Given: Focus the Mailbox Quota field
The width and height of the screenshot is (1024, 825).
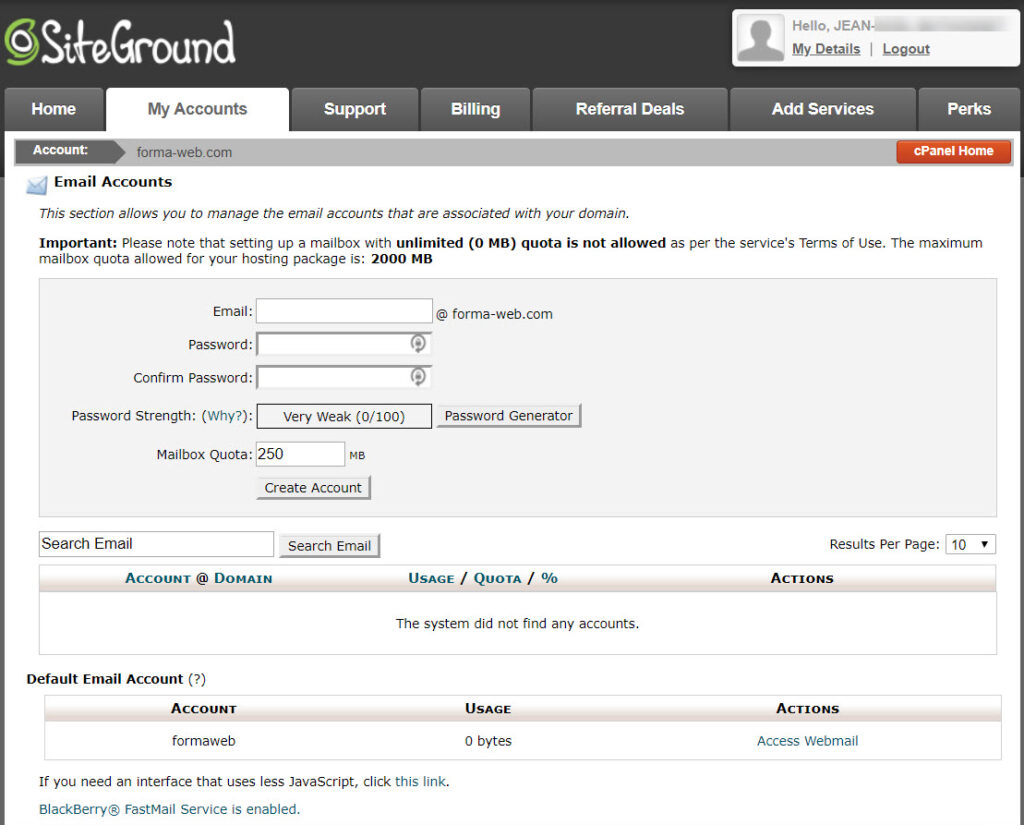Looking at the screenshot, I should [300, 454].
